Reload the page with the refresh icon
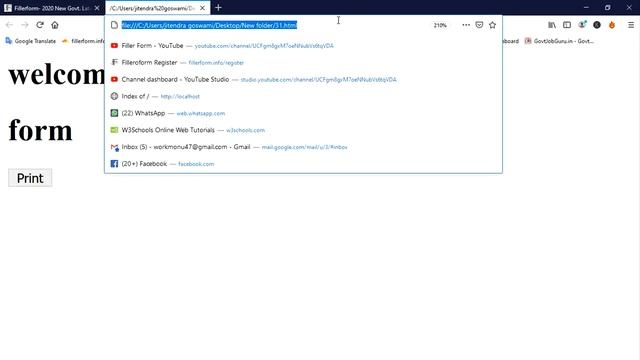640x360 pixels. tap(40, 25)
